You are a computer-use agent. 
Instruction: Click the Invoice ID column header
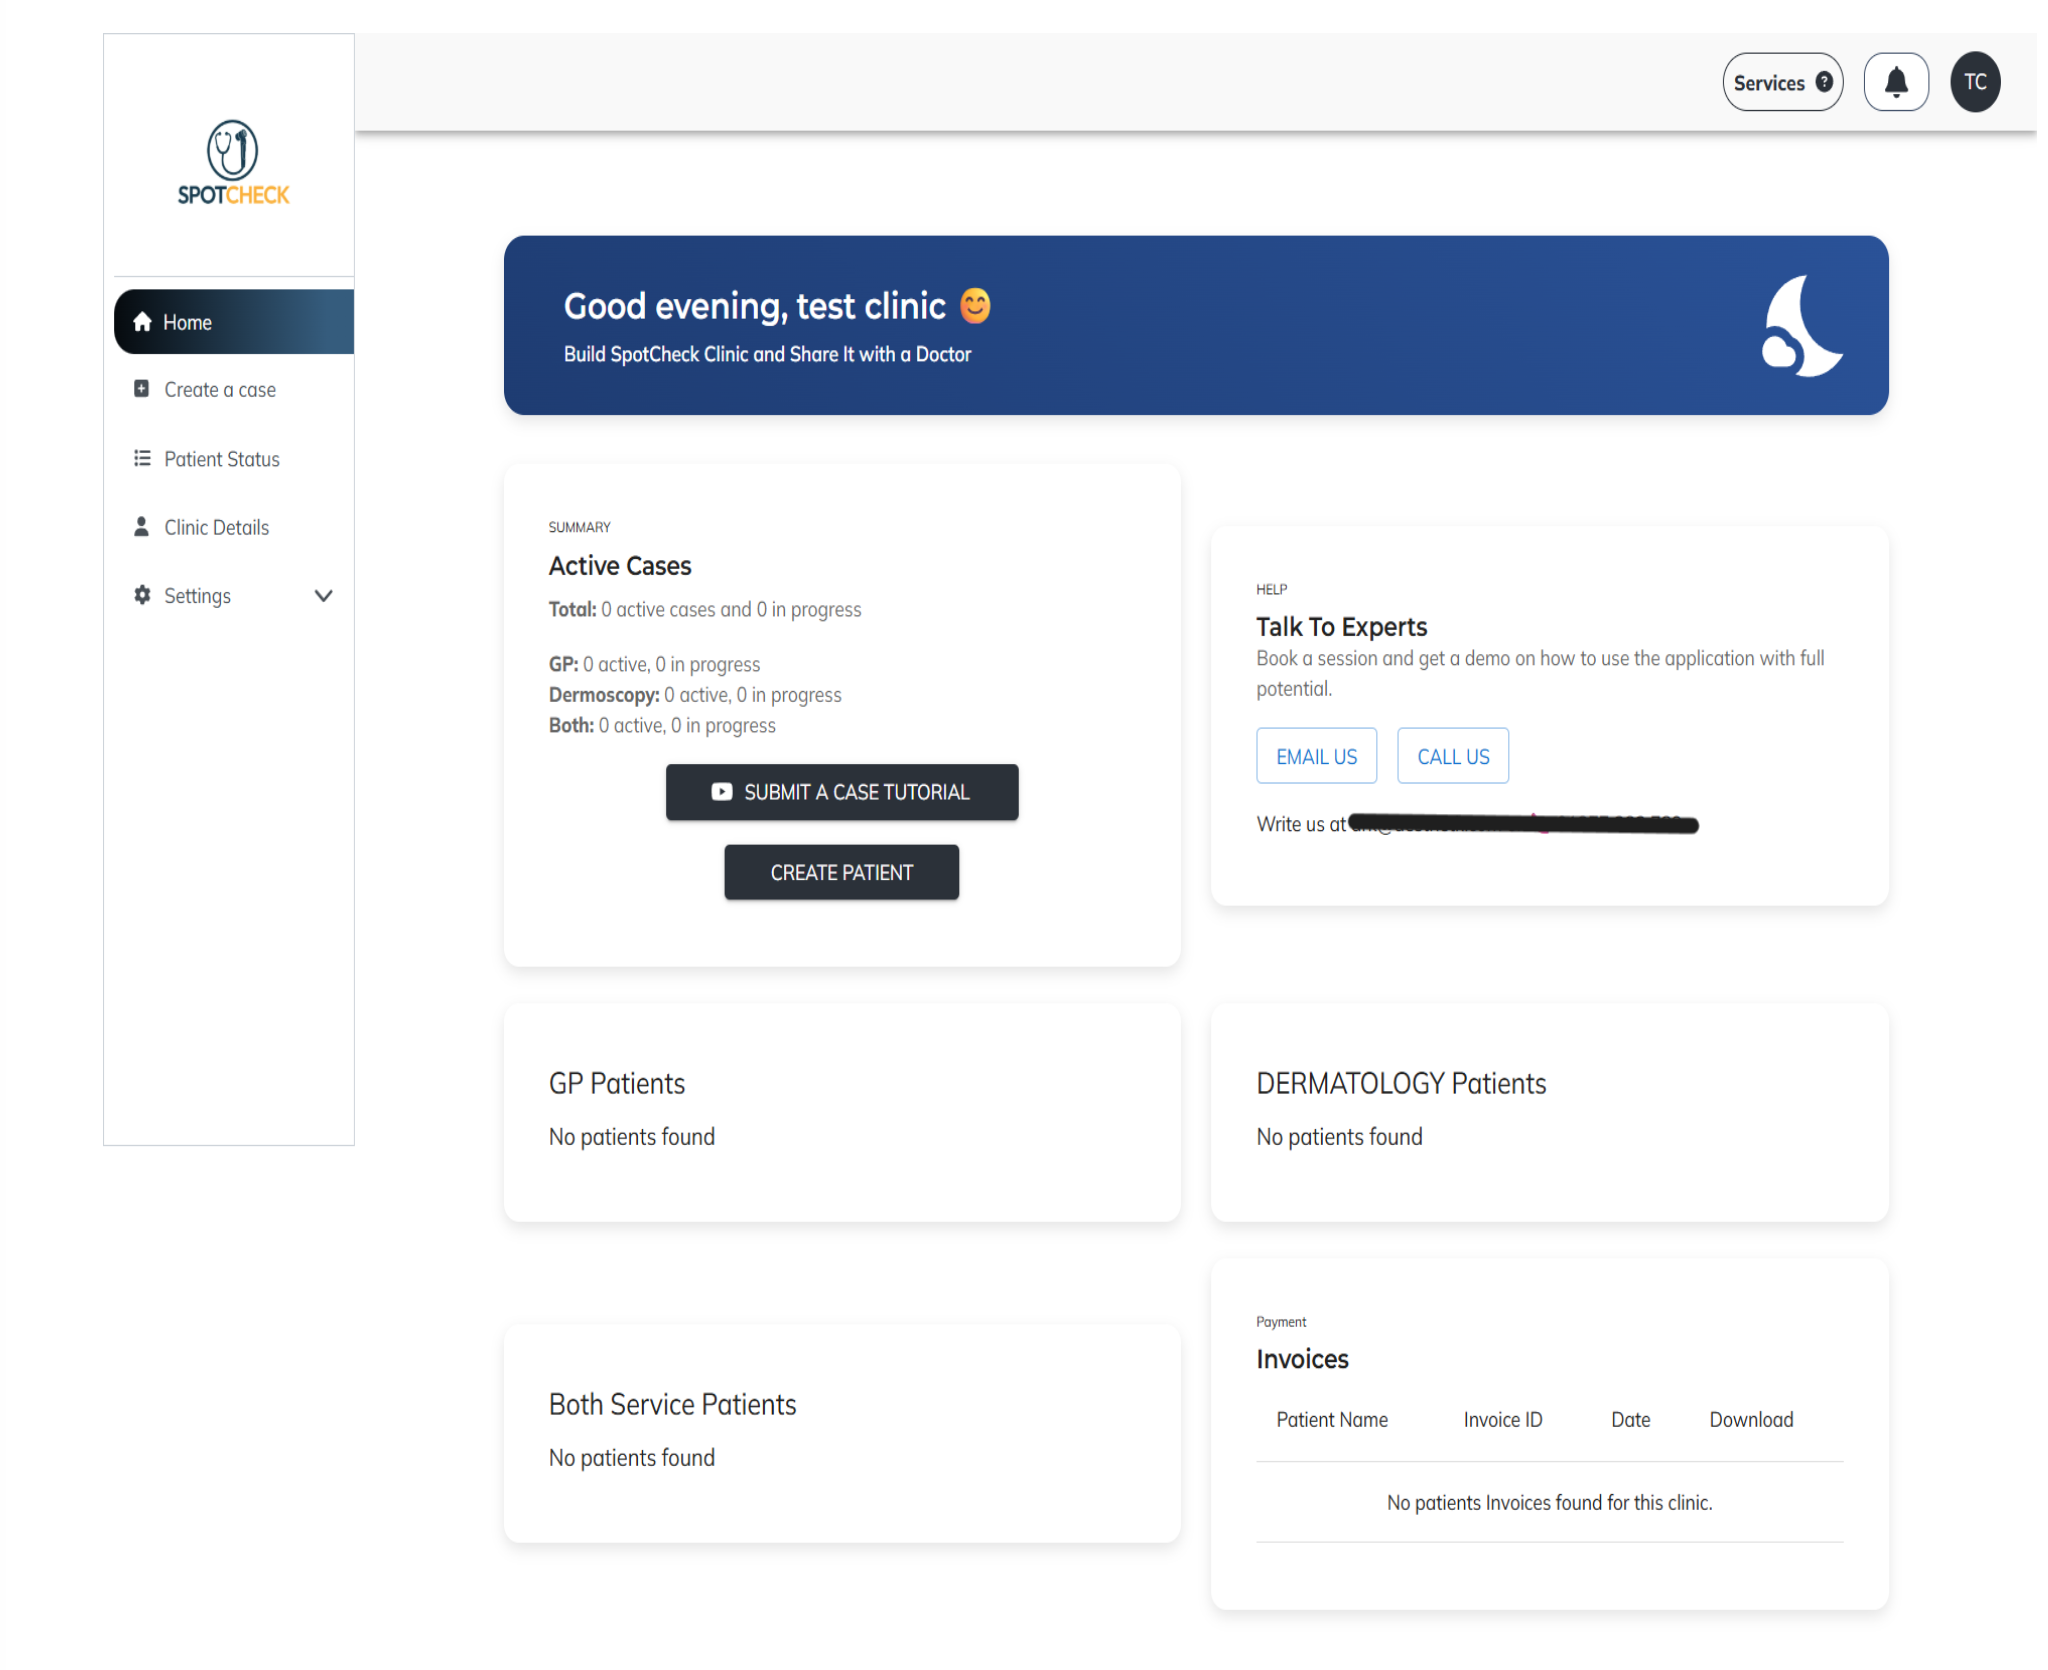point(1502,1419)
